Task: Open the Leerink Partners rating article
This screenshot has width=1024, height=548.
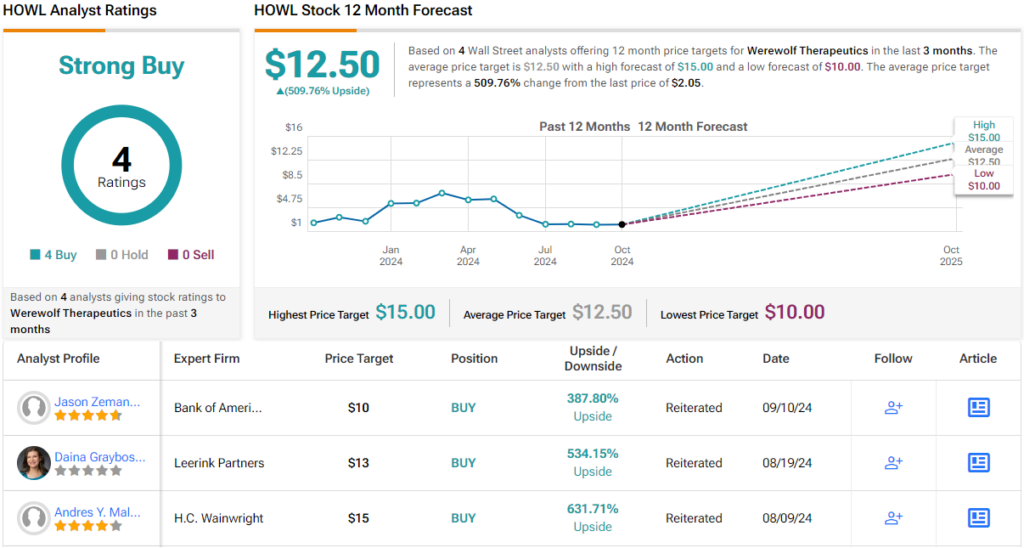Action: tap(978, 463)
